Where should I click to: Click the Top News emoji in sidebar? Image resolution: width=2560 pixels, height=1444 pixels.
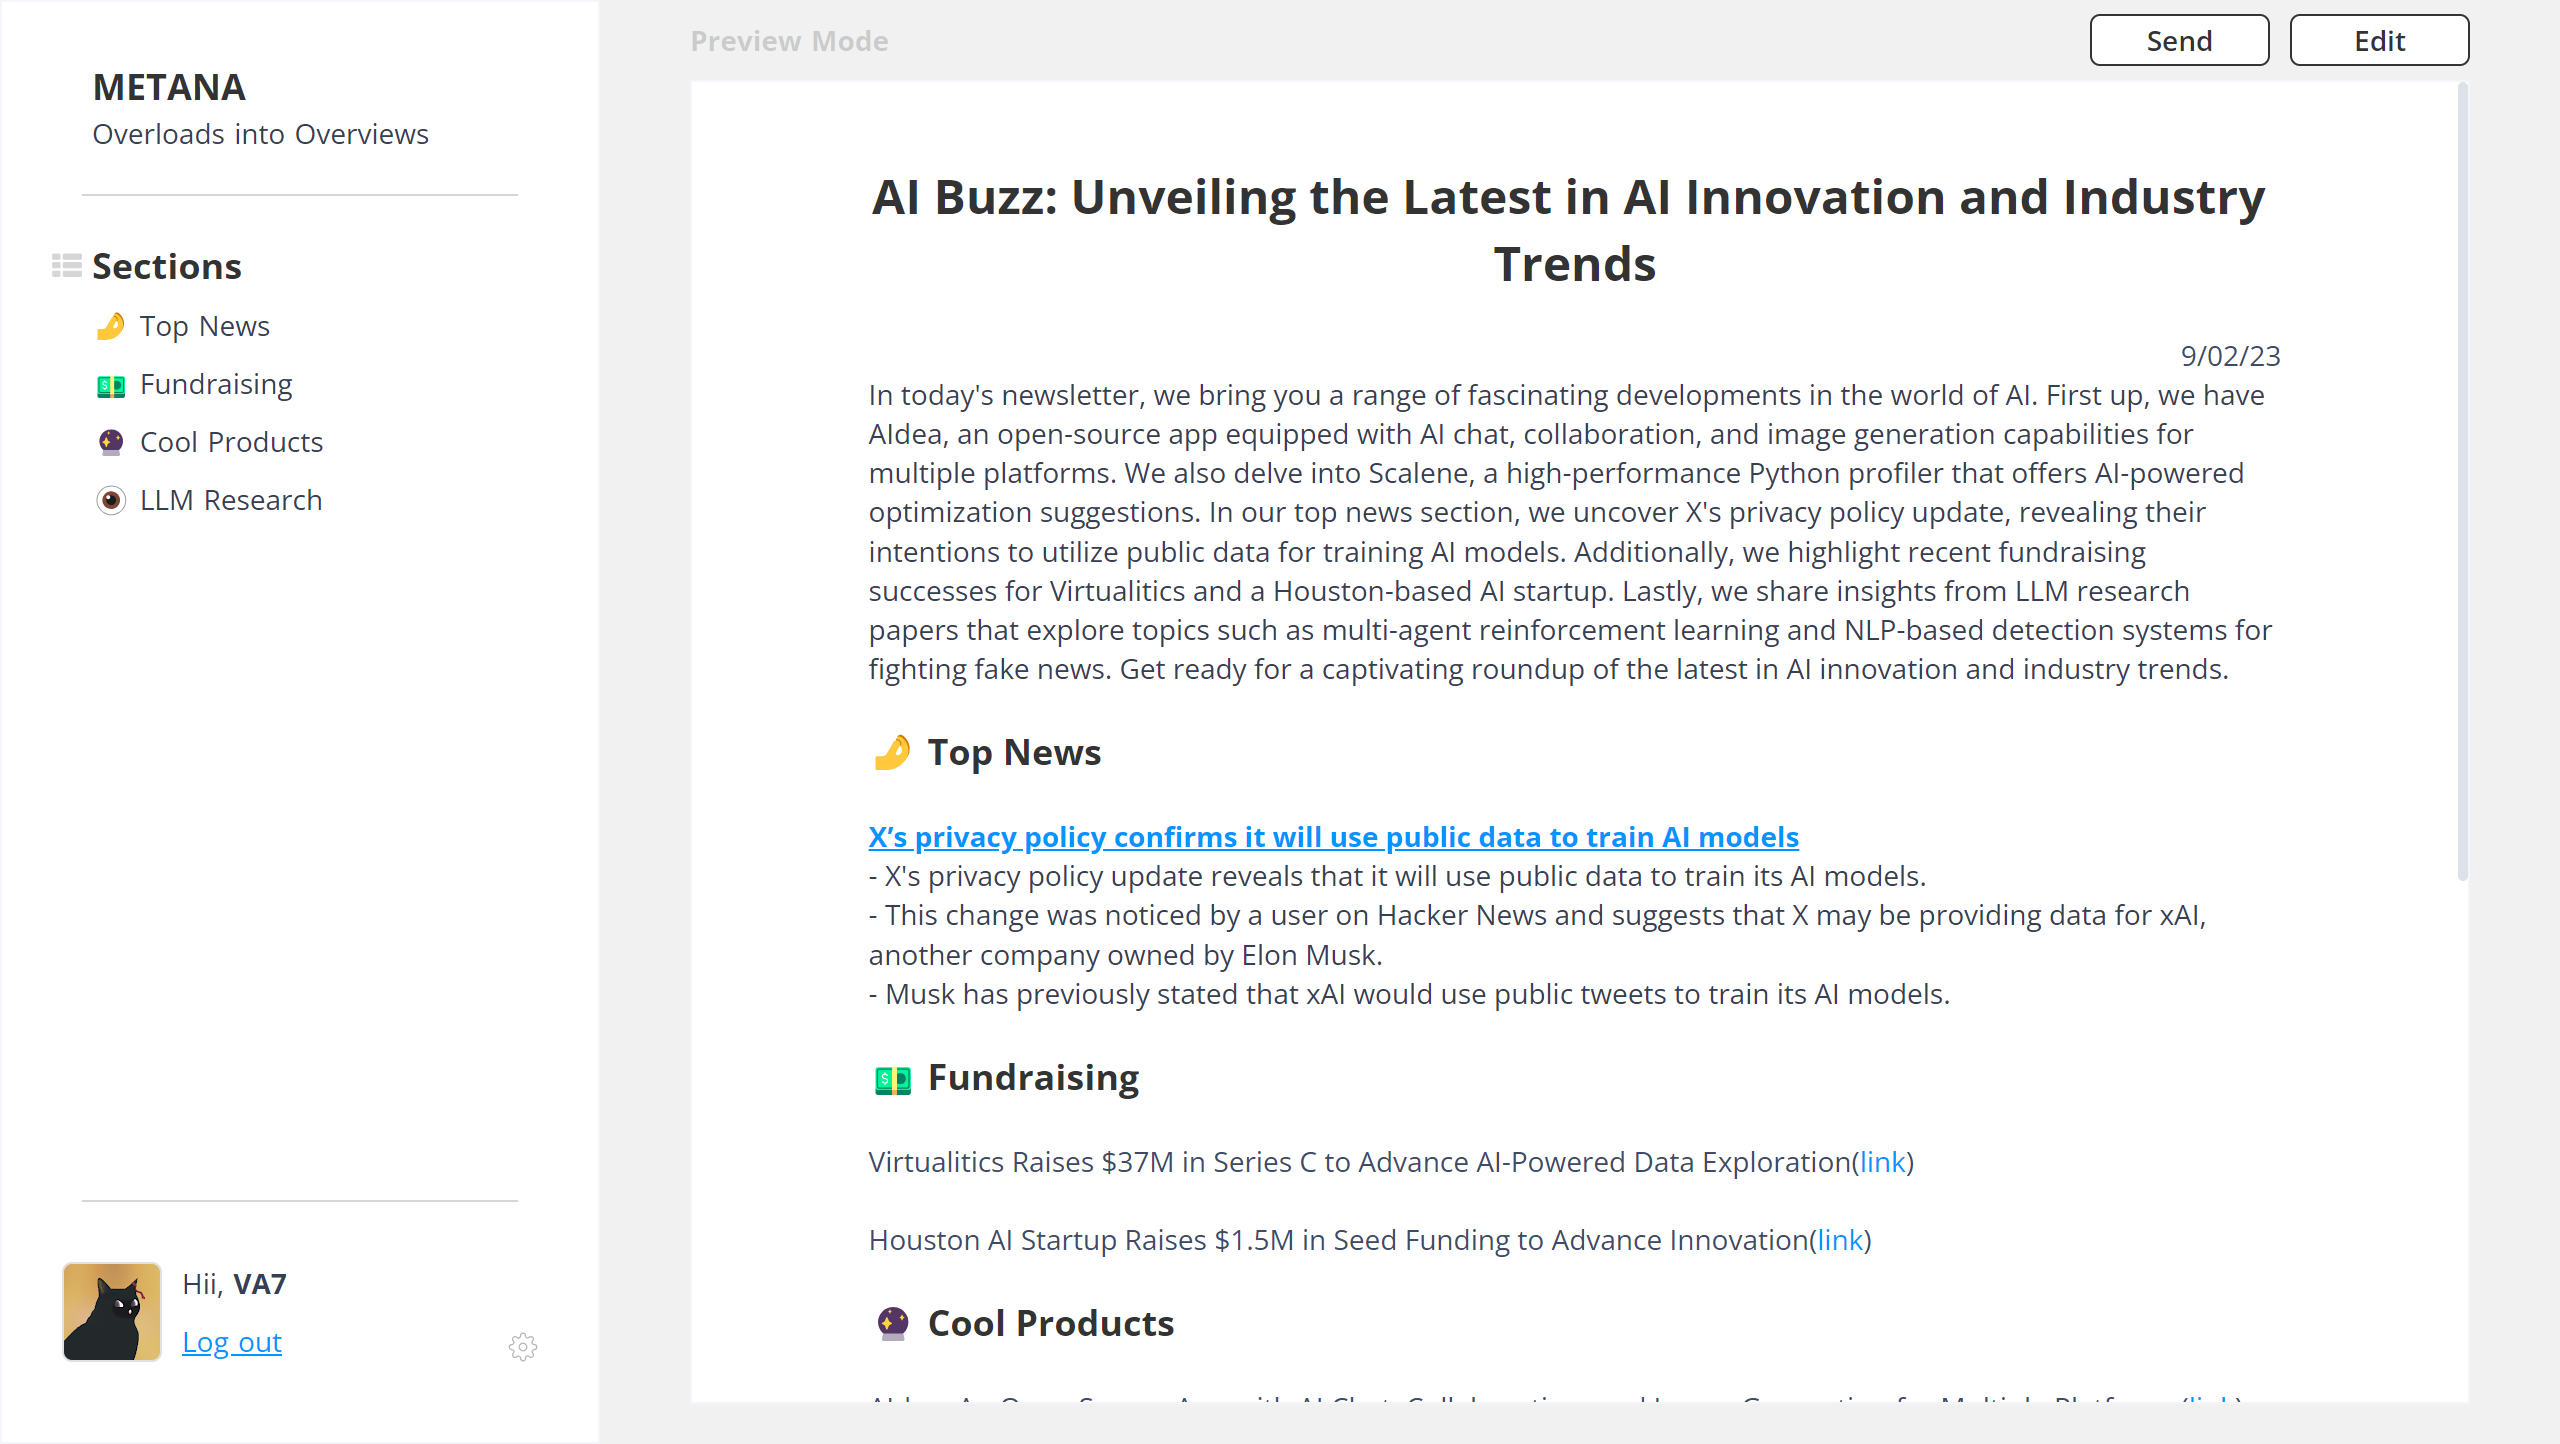click(x=111, y=327)
